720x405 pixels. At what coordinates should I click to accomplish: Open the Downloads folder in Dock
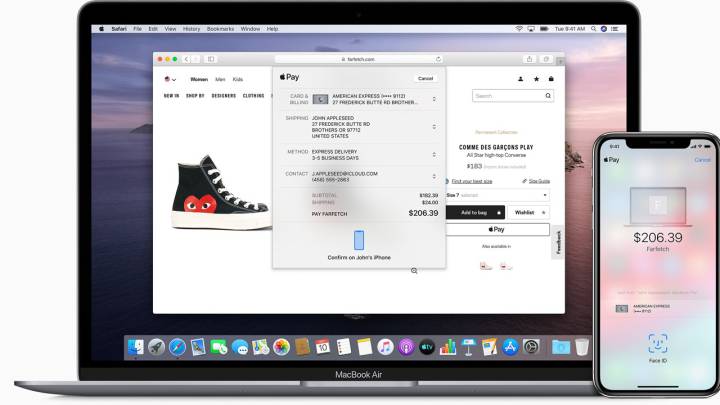(561, 348)
